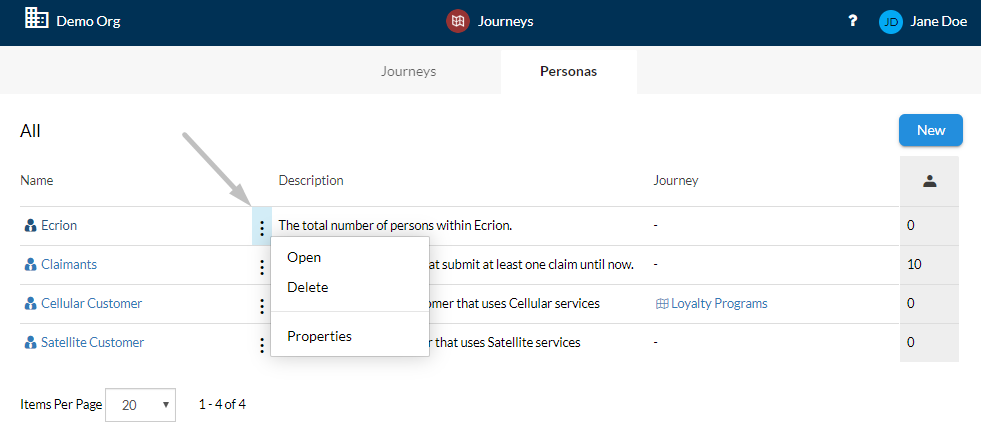This screenshot has height=442, width=981.
Task: Open the Satellite Customer persona link
Action: tap(93, 342)
